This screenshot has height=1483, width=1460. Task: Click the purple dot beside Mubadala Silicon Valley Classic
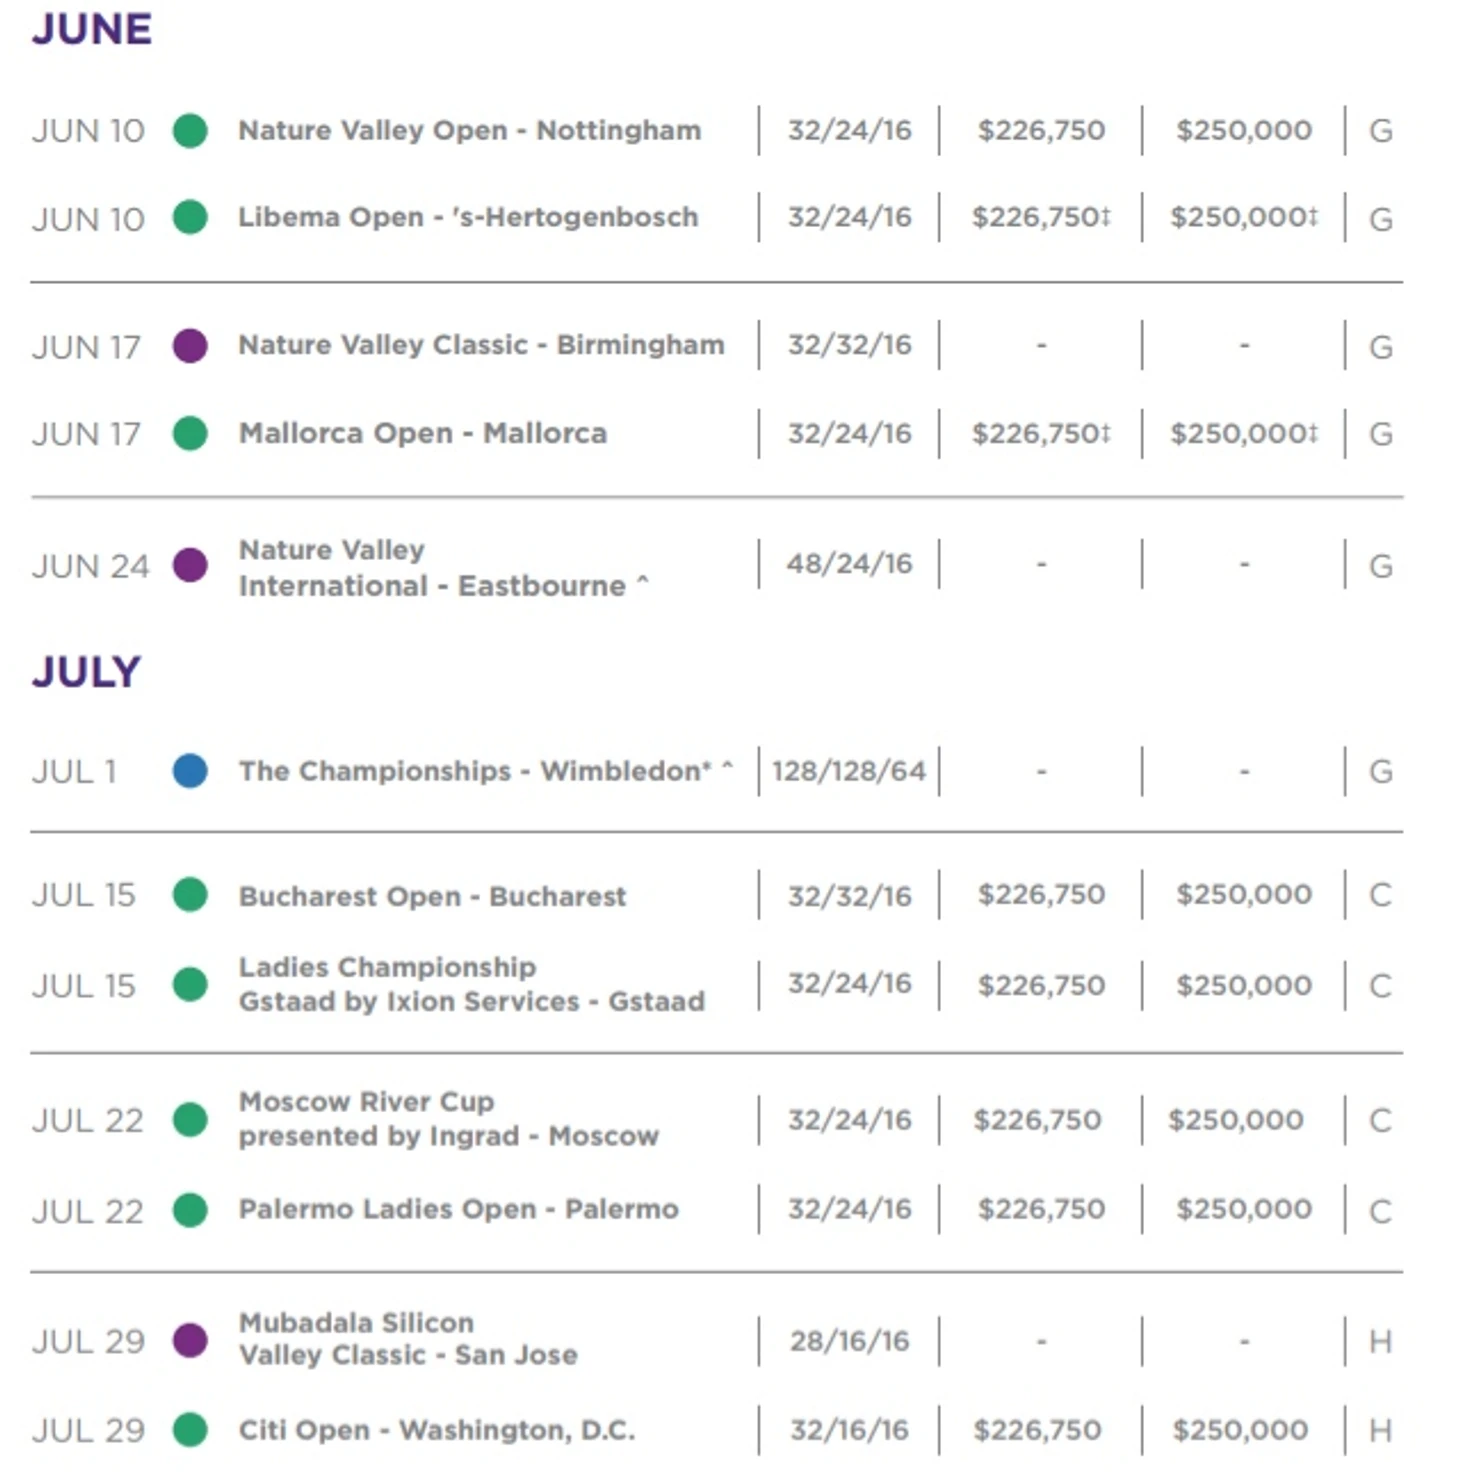click(x=190, y=1340)
